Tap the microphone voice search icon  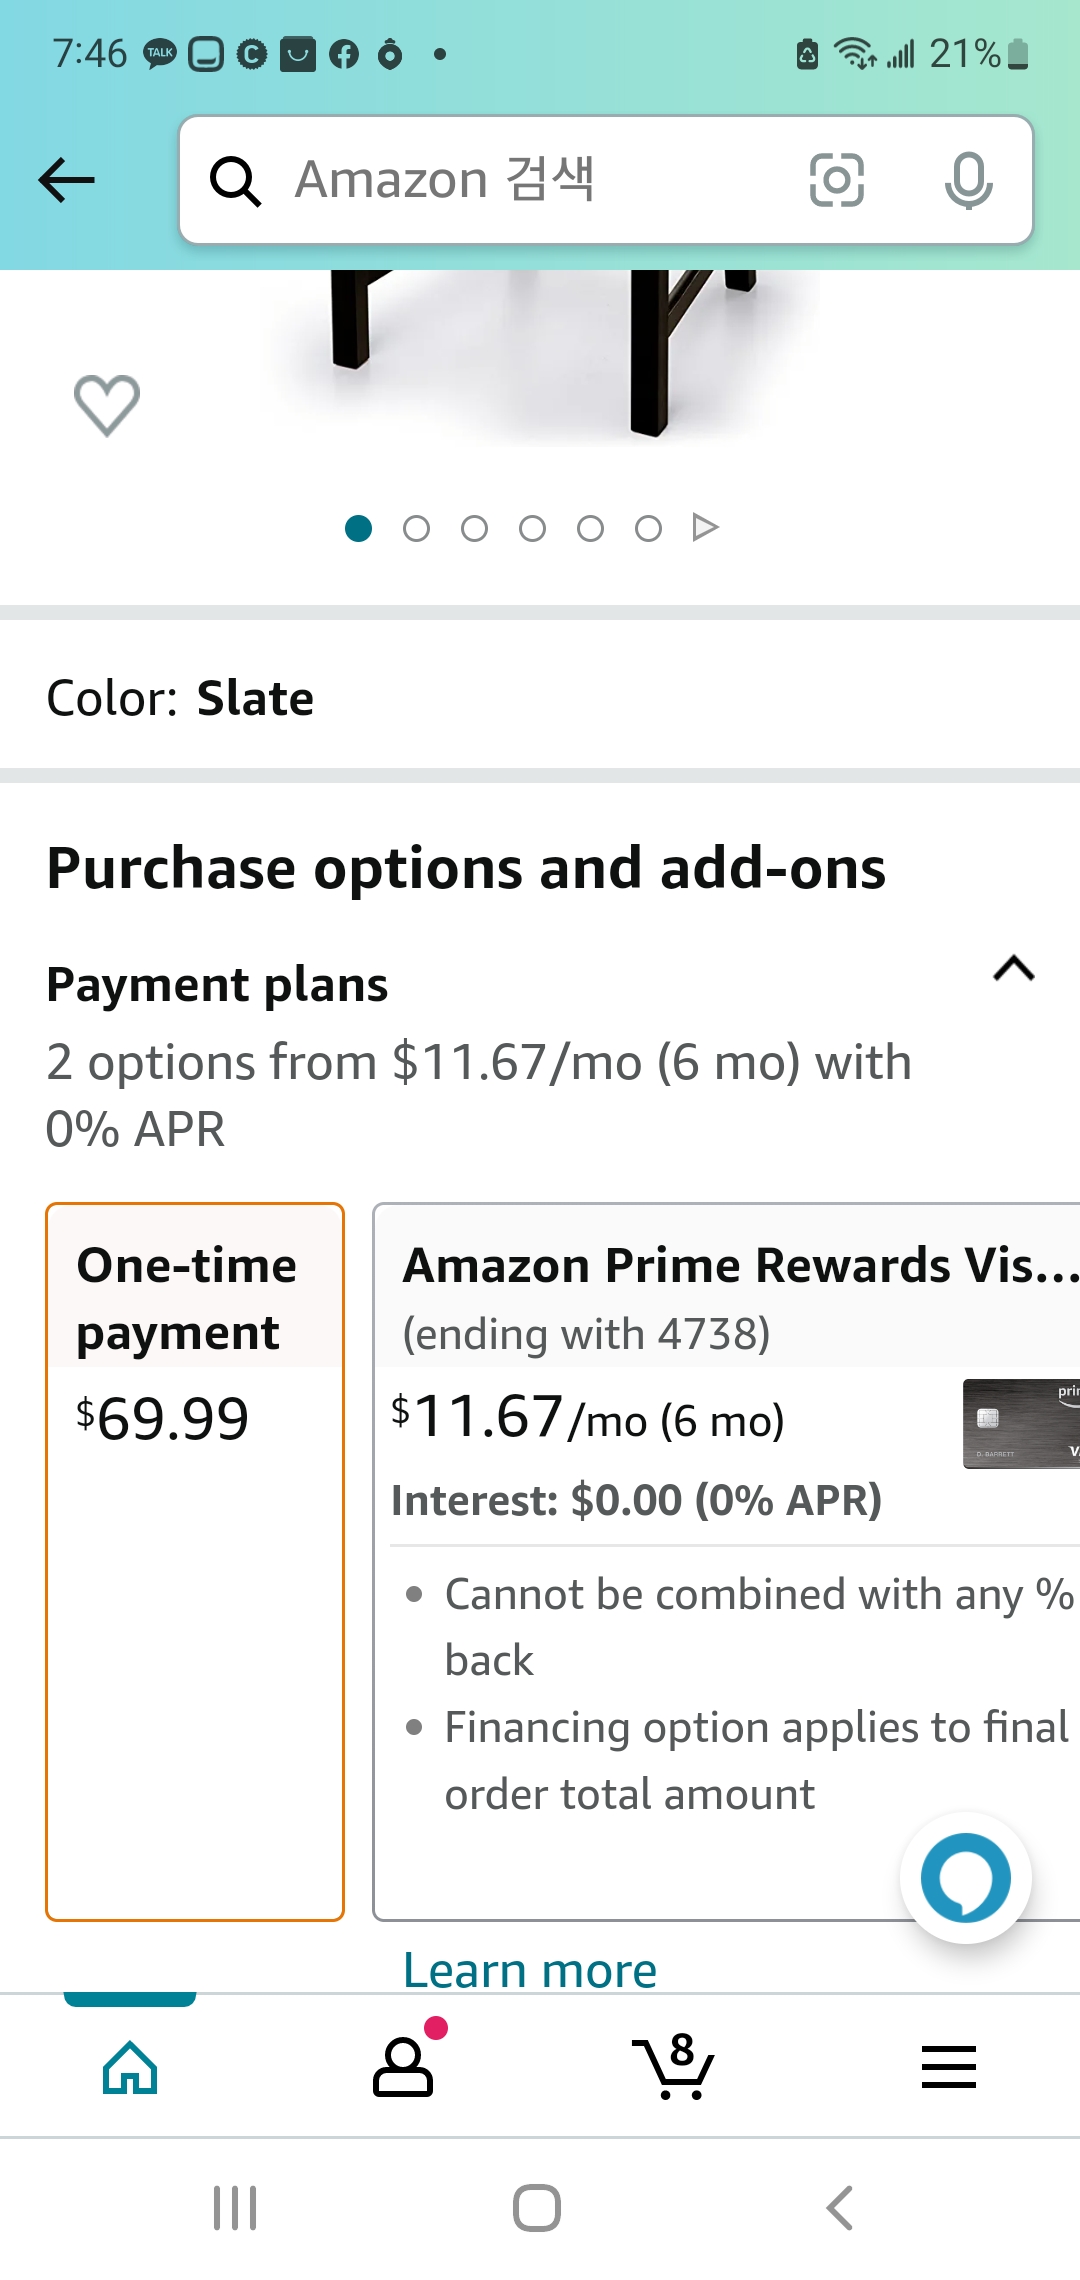[968, 180]
